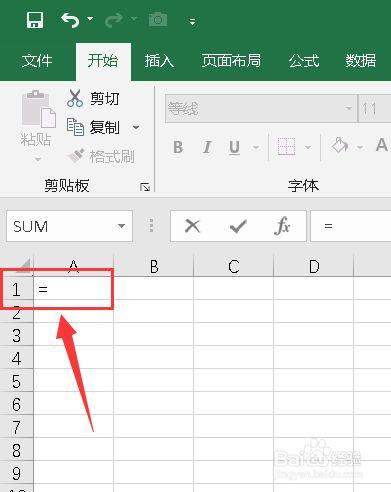Image resolution: width=391 pixels, height=492 pixels.
Task: Select column C header
Action: (x=234, y=266)
